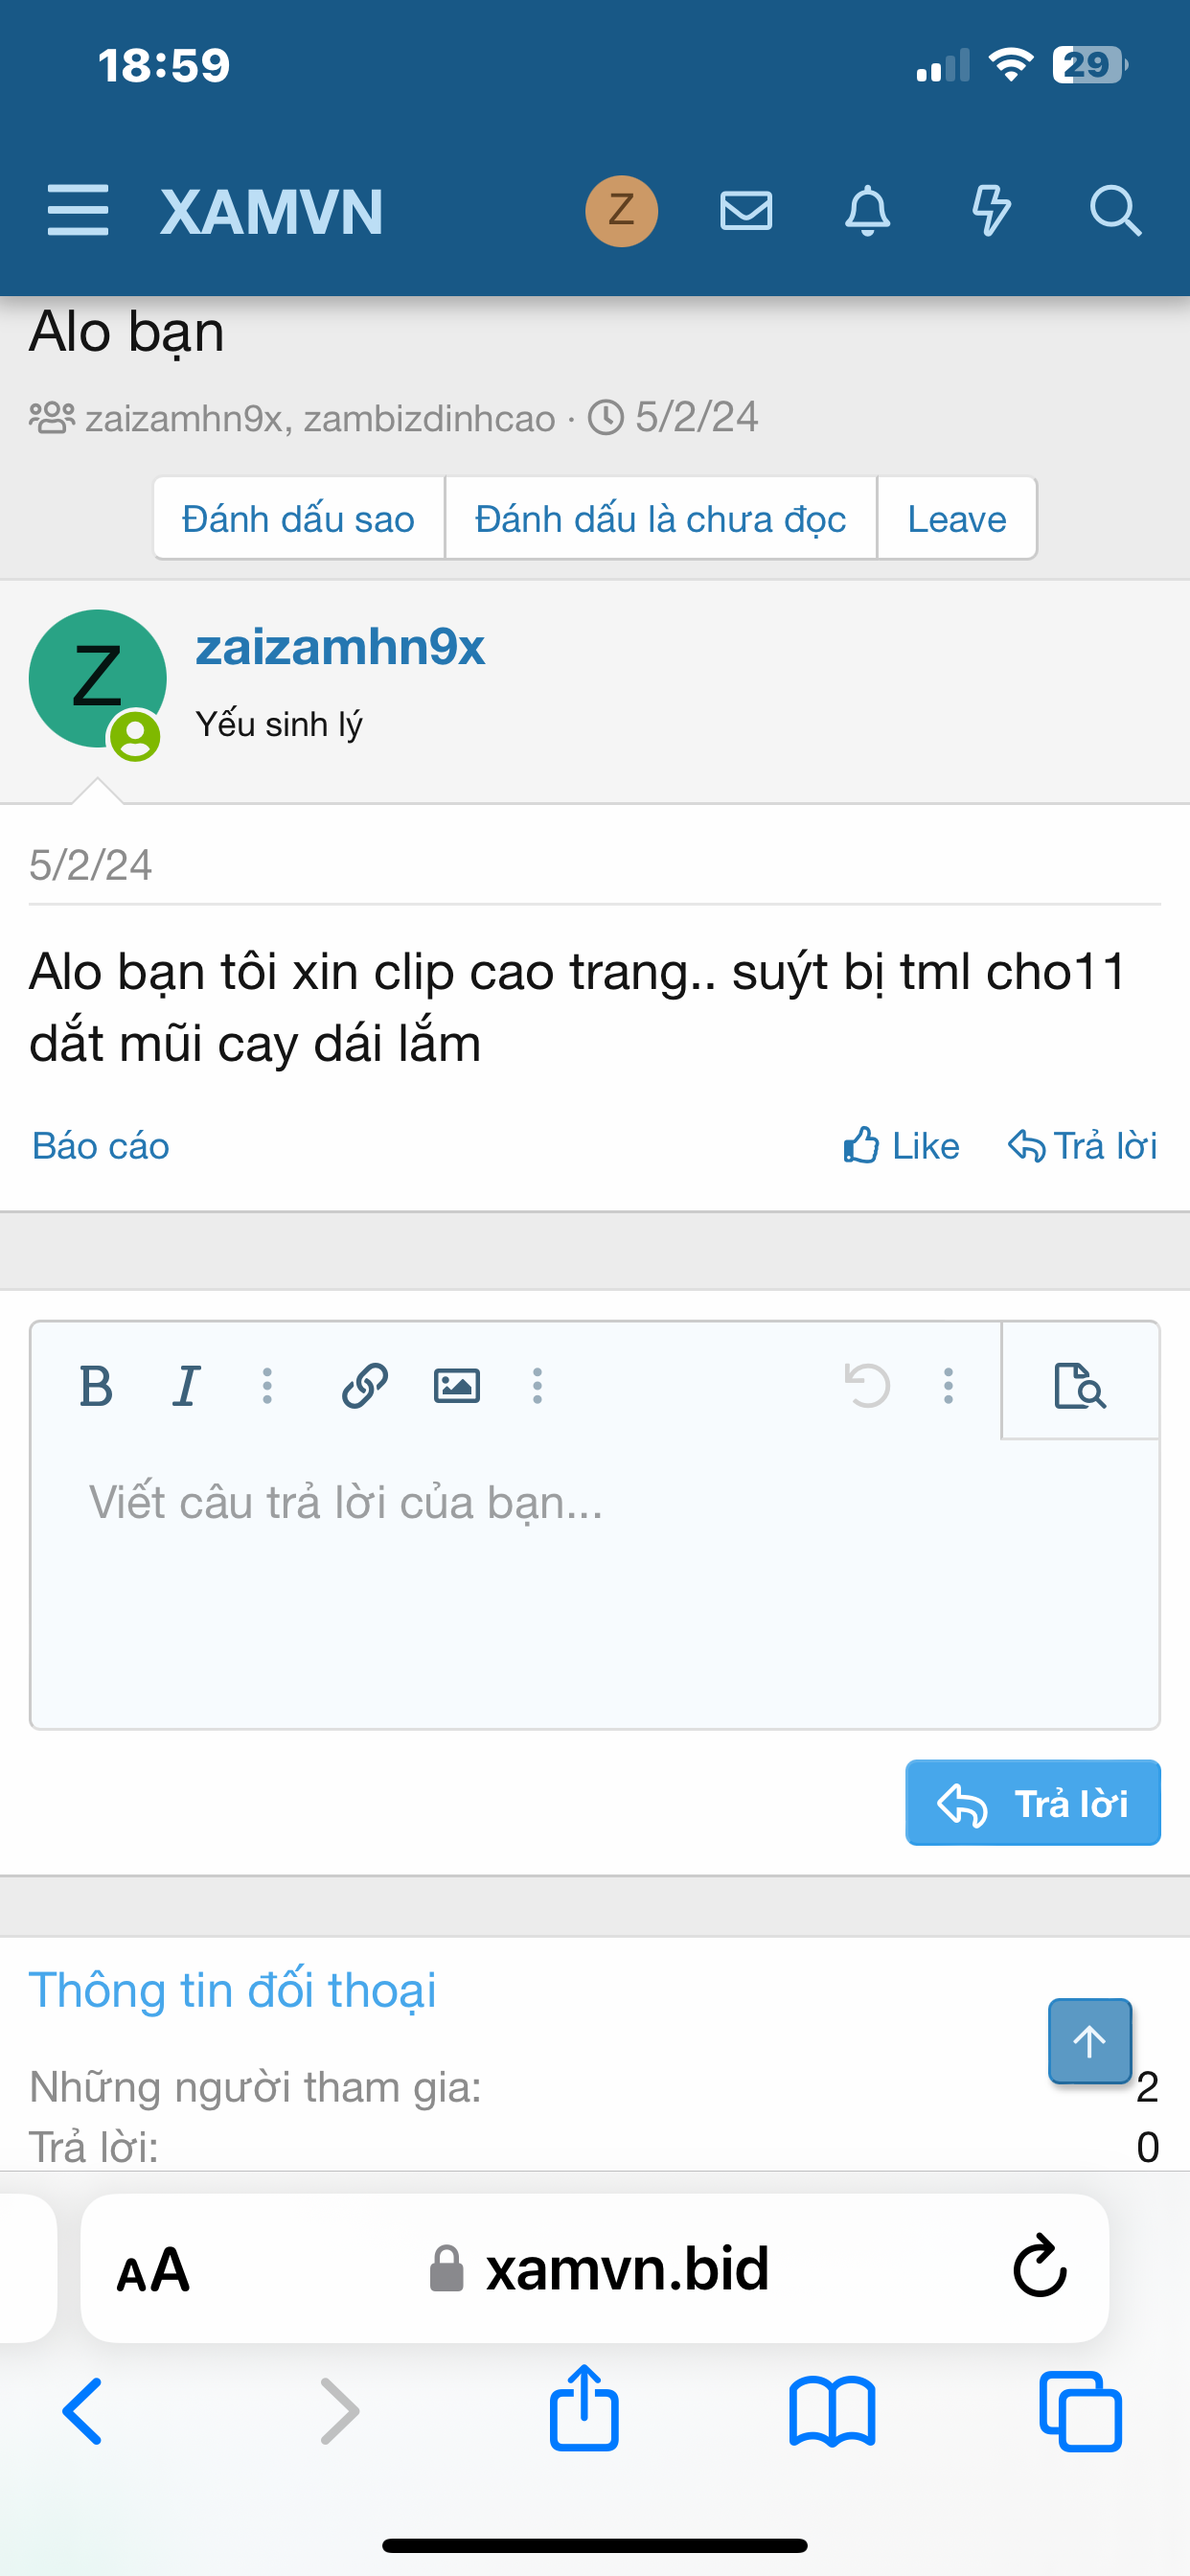Select Đánh dấu sao option

coord(299,519)
